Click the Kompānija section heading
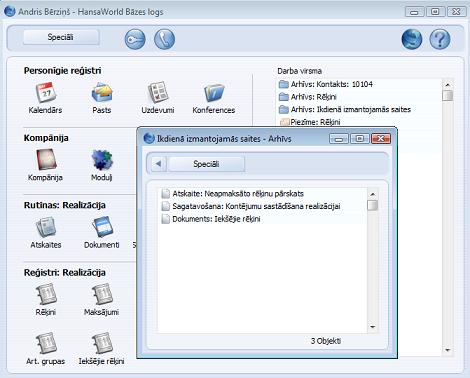The height and width of the screenshot is (378, 470). [x=46, y=138]
